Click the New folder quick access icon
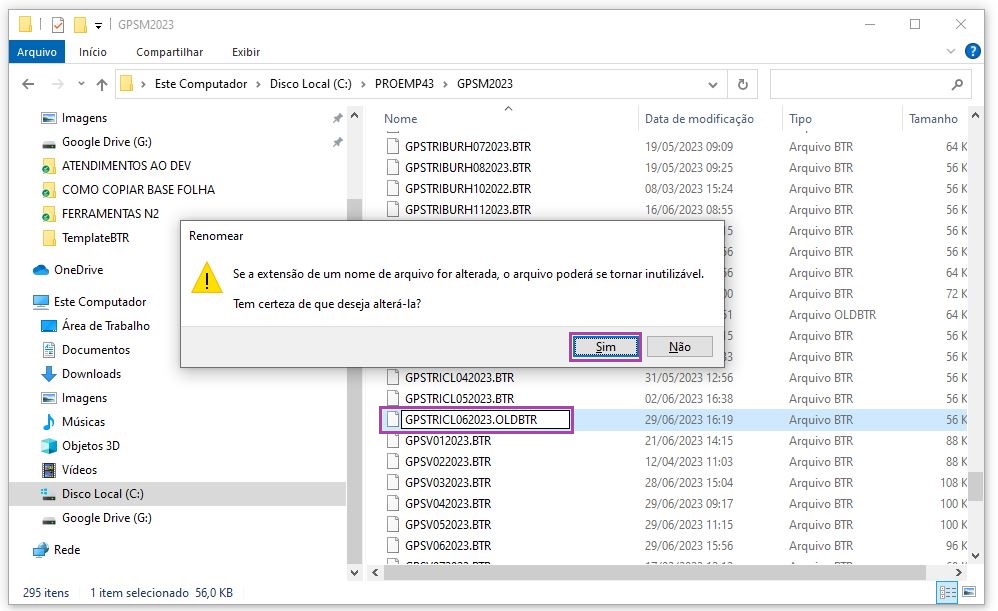 click(x=80, y=25)
